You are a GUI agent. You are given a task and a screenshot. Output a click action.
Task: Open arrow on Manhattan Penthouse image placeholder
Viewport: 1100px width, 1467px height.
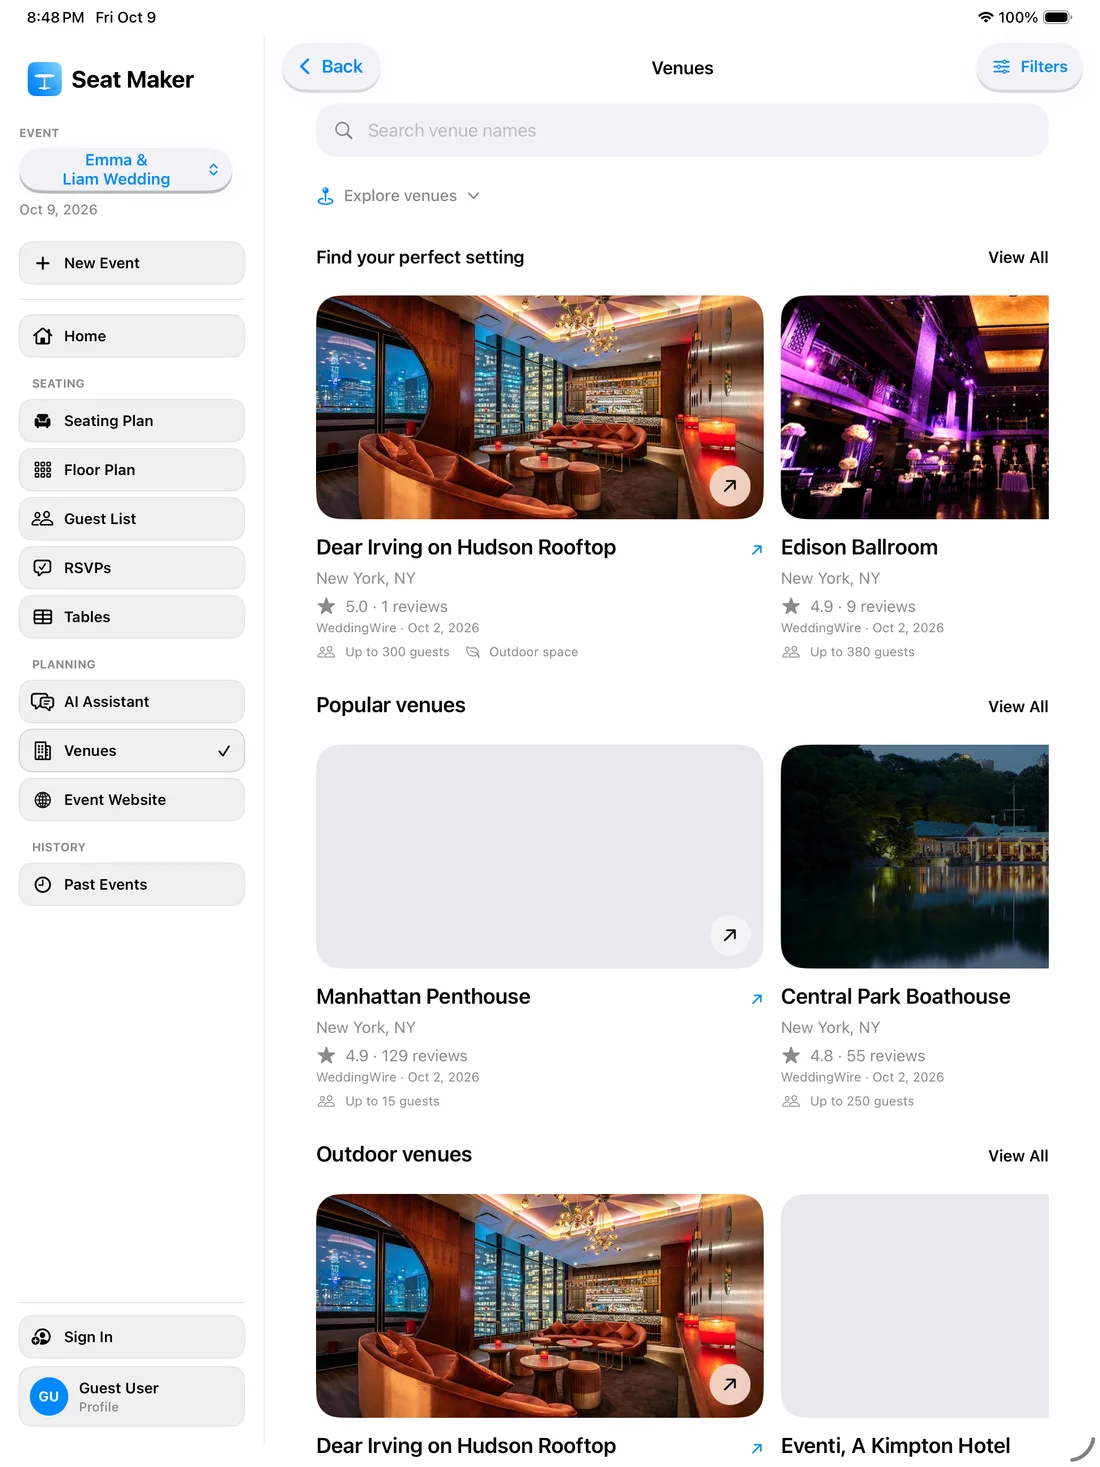(x=730, y=935)
